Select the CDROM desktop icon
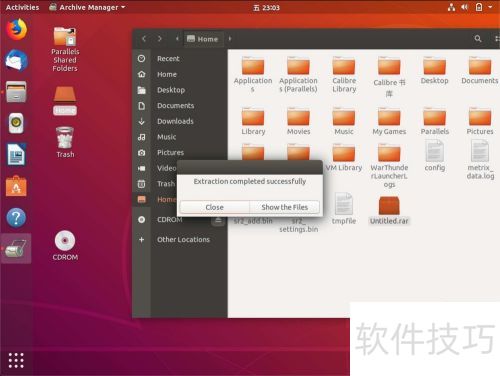500x376 pixels. pos(65,246)
